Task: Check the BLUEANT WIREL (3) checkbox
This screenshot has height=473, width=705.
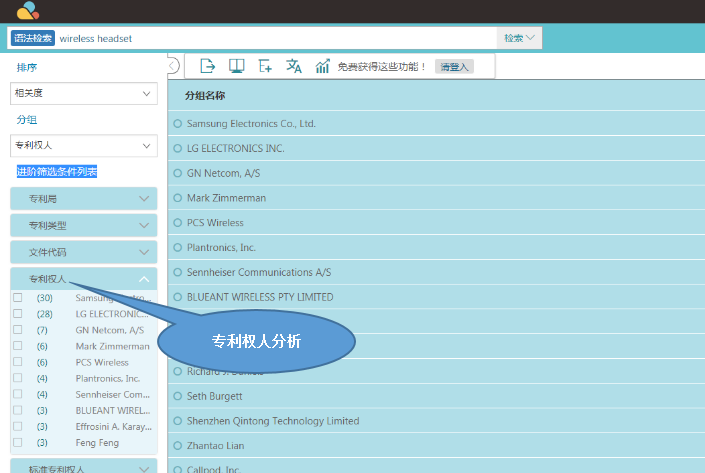Action: (x=18, y=410)
